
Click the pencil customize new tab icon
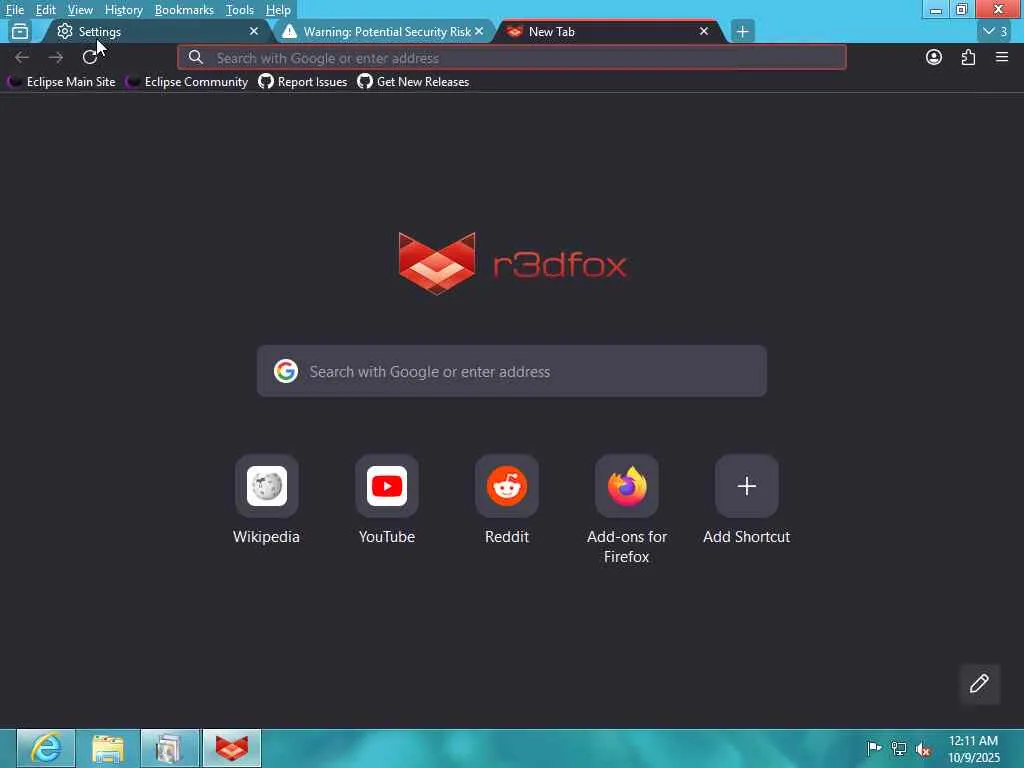[979, 684]
